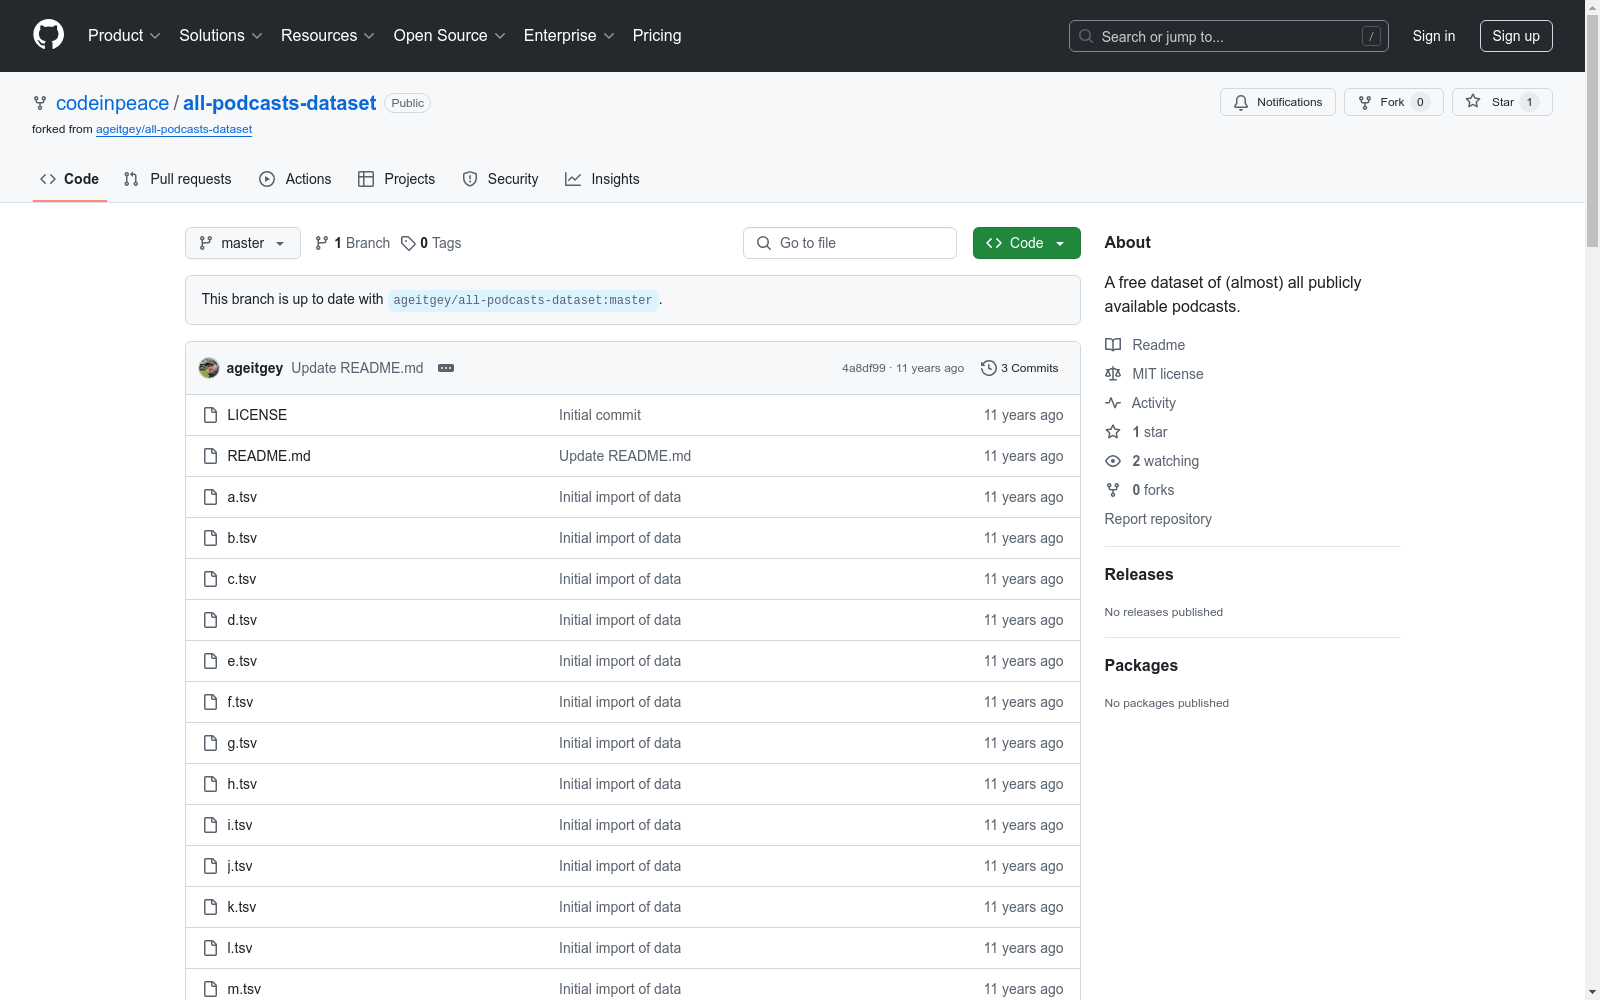
Task: Open the ageitgey/all-podcasts-dataset fork source link
Action: click(174, 129)
